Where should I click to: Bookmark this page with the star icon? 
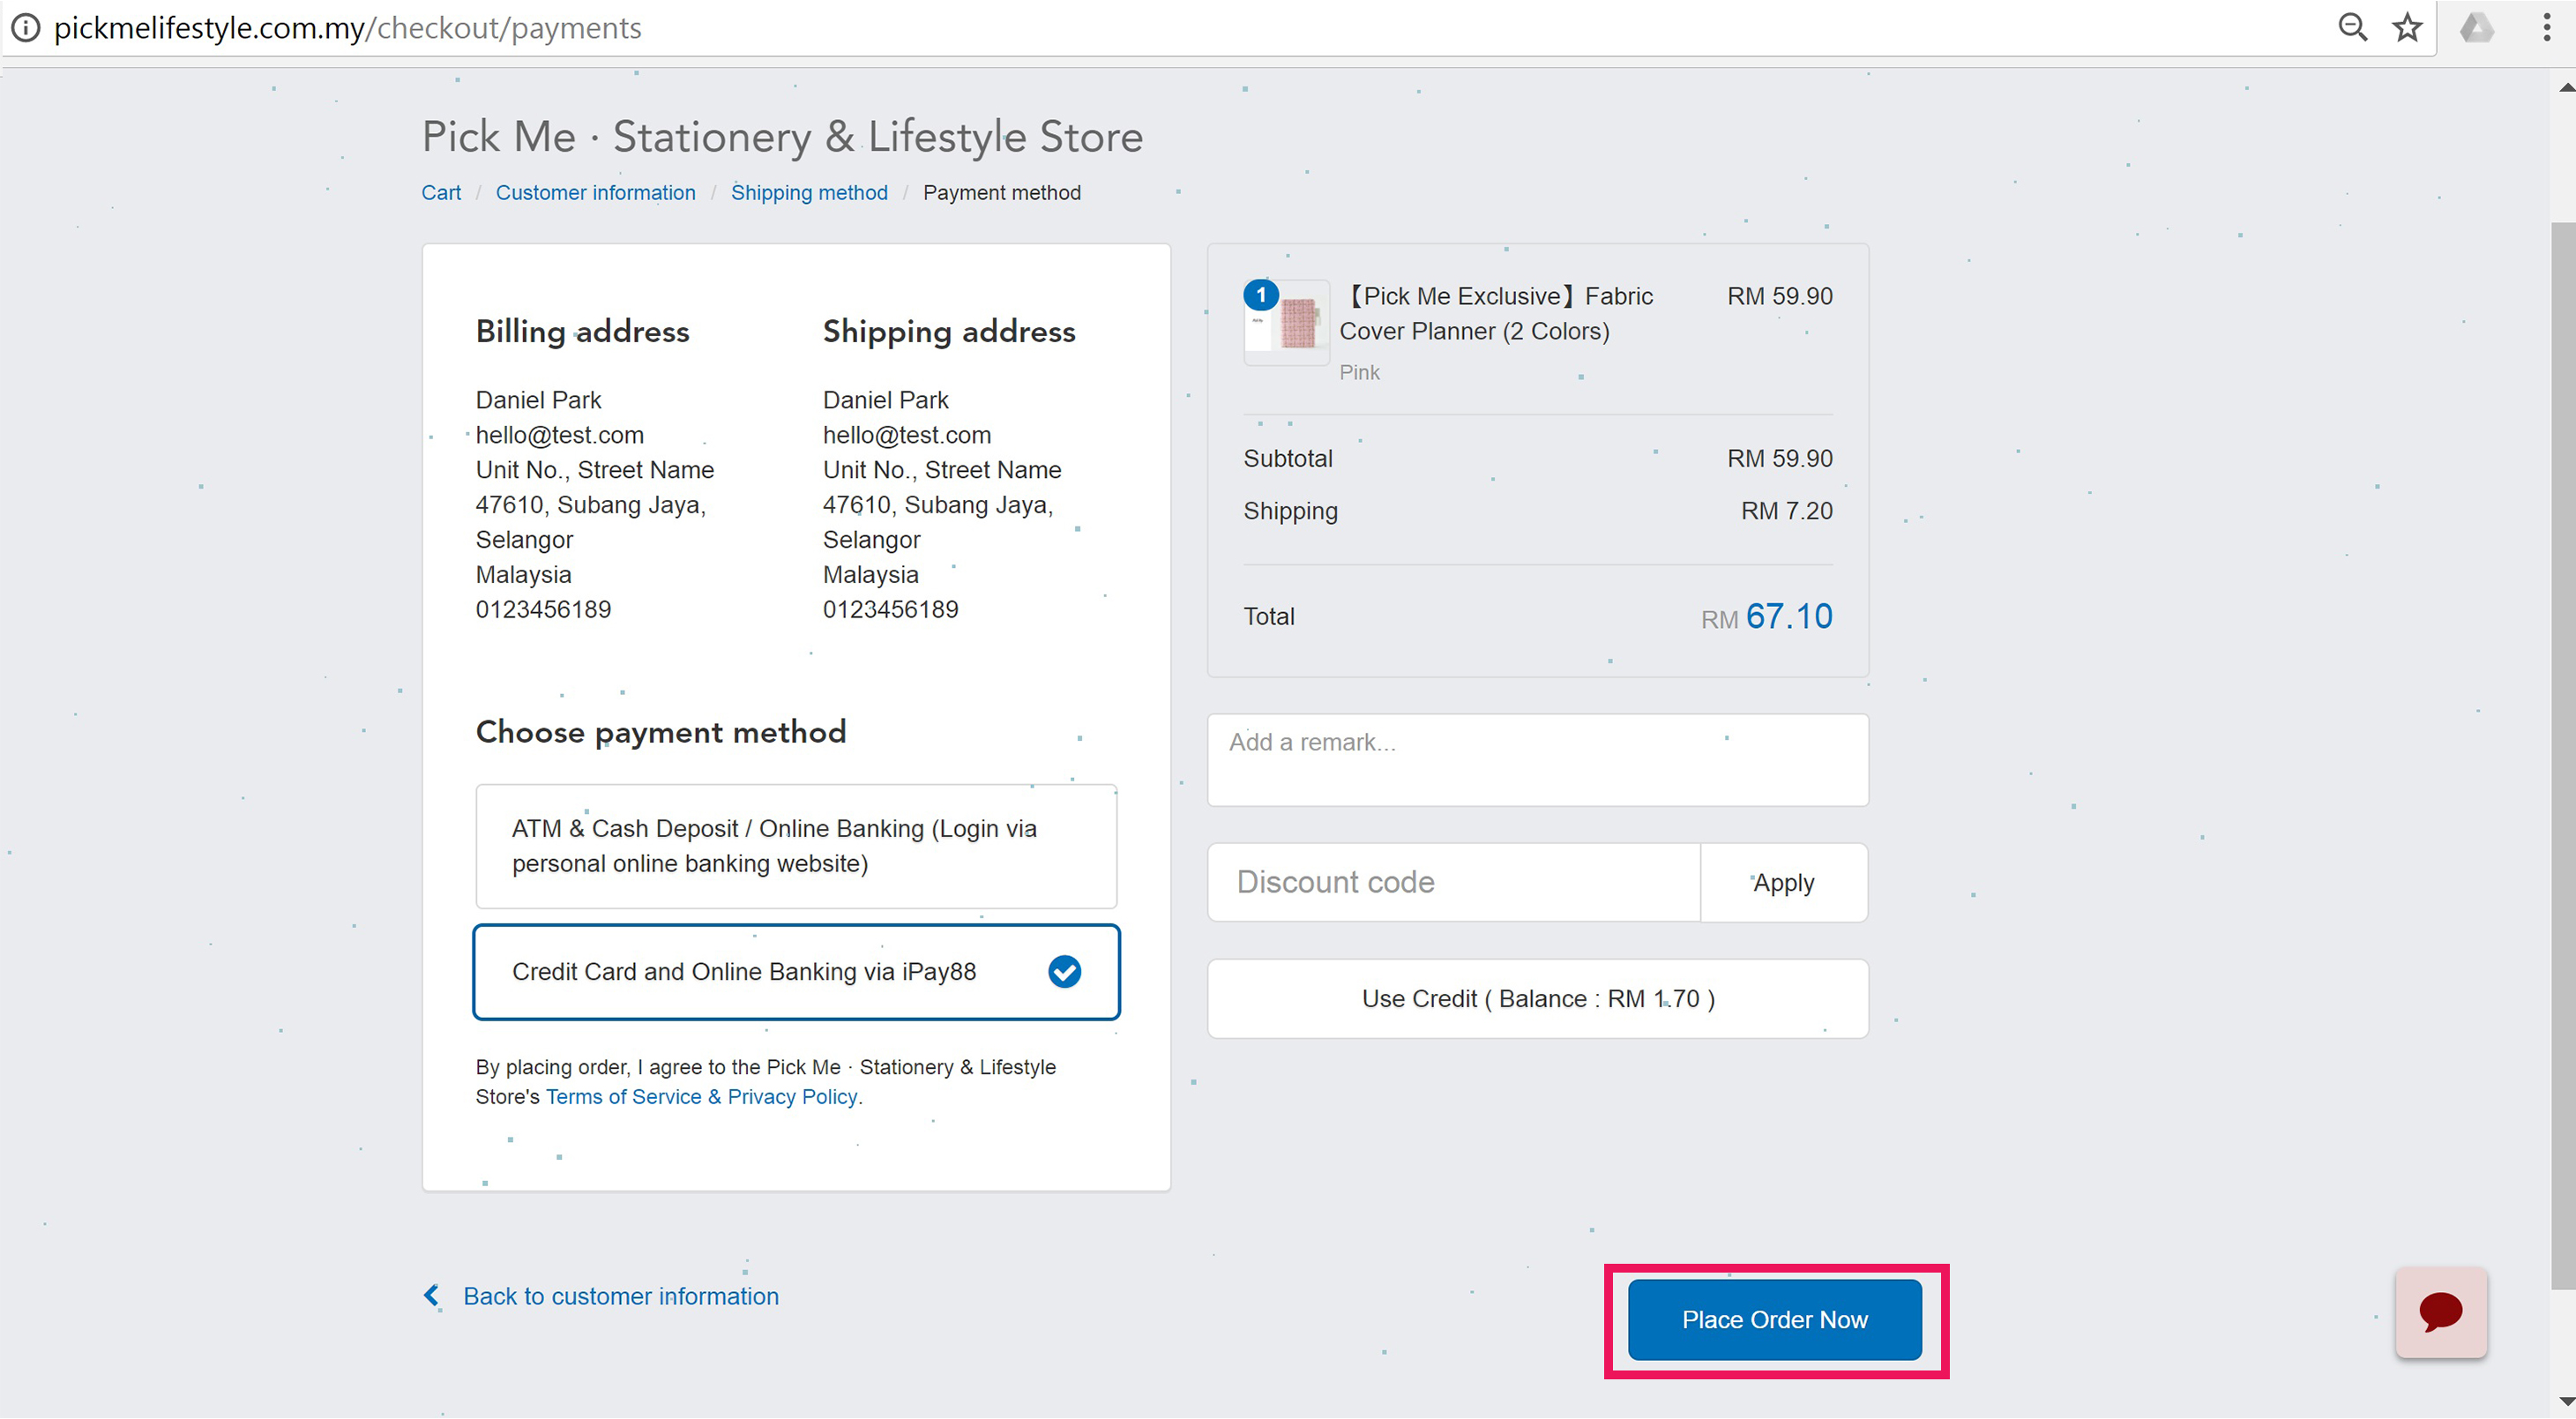click(2407, 27)
